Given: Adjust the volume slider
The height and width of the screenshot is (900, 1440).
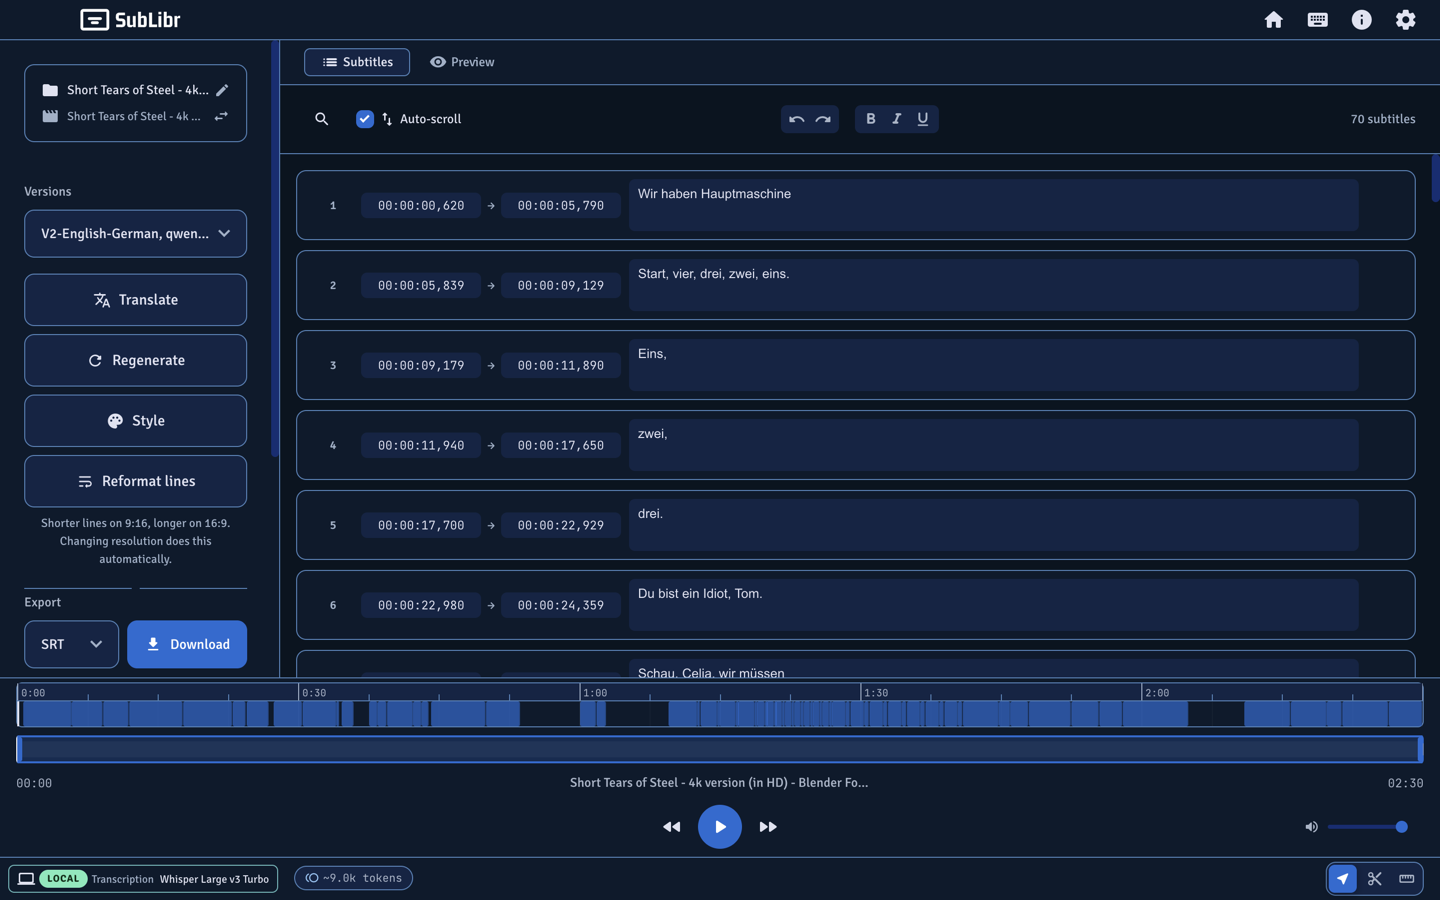Looking at the screenshot, I should click(1366, 827).
